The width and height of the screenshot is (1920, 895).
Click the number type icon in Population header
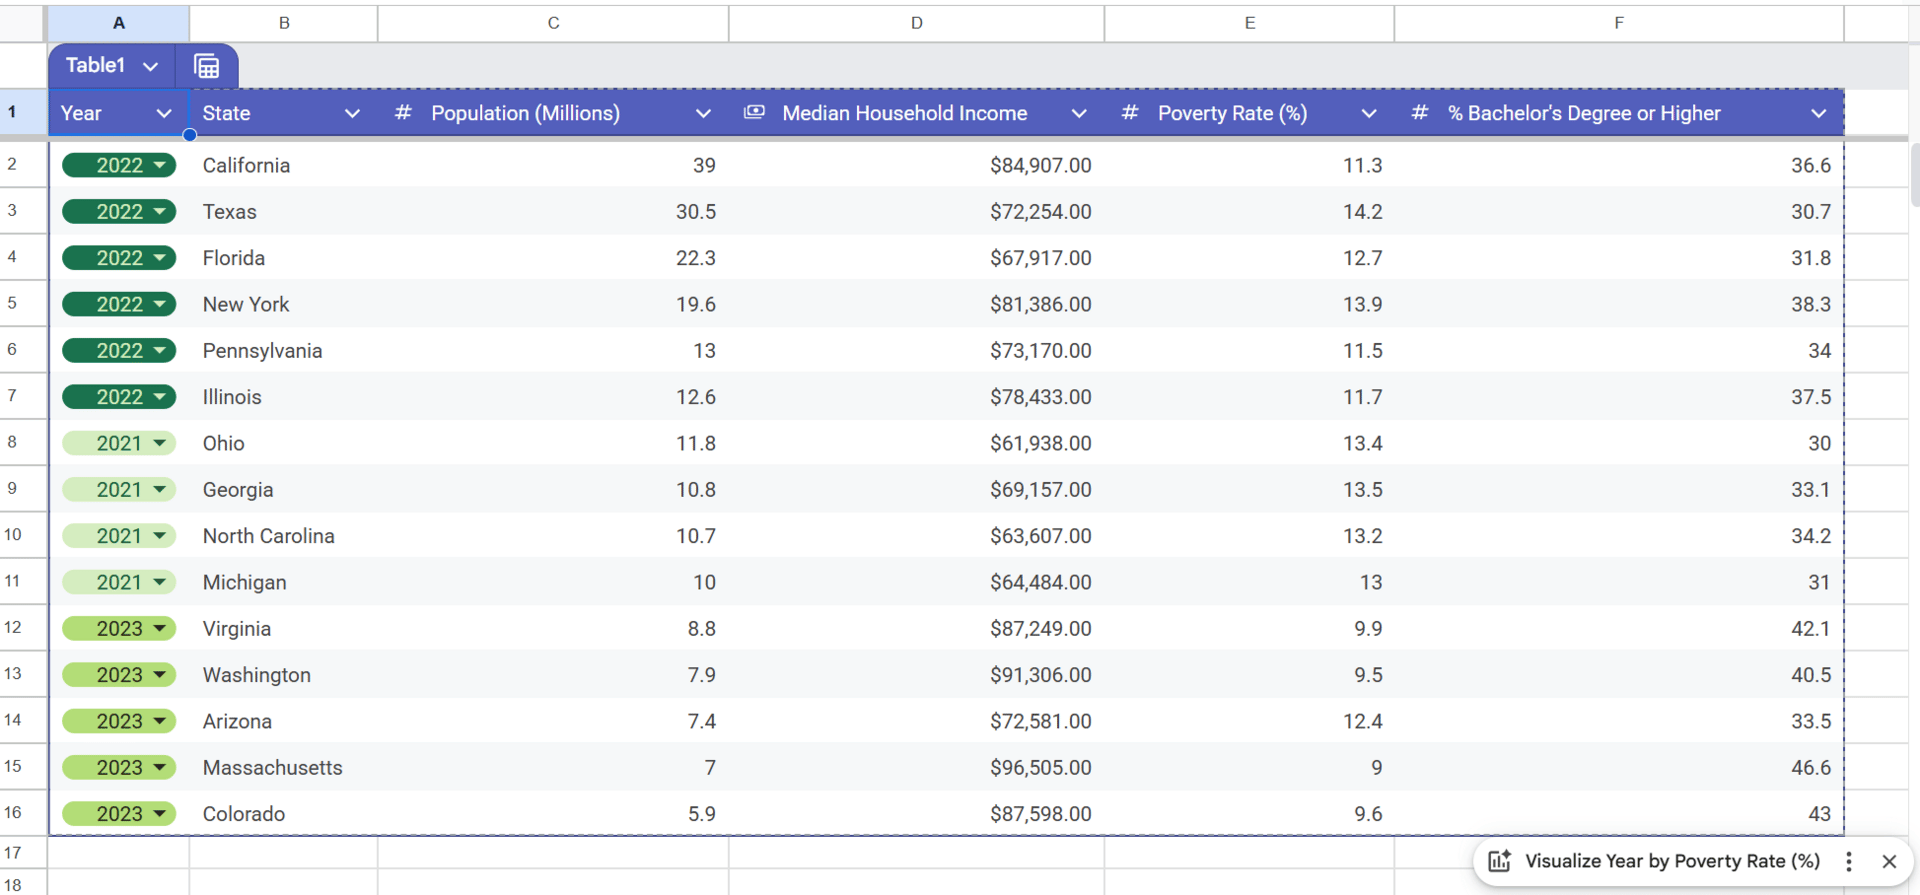pyautogui.click(x=403, y=113)
